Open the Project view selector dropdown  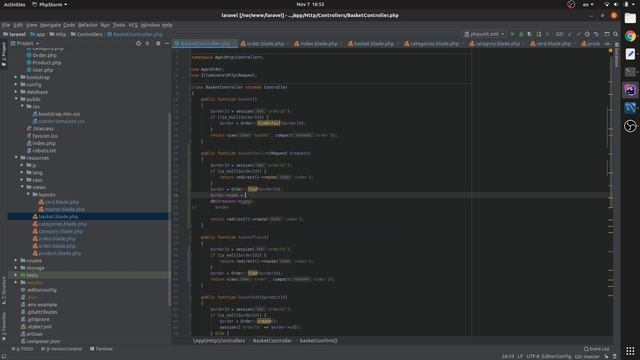(x=25, y=43)
